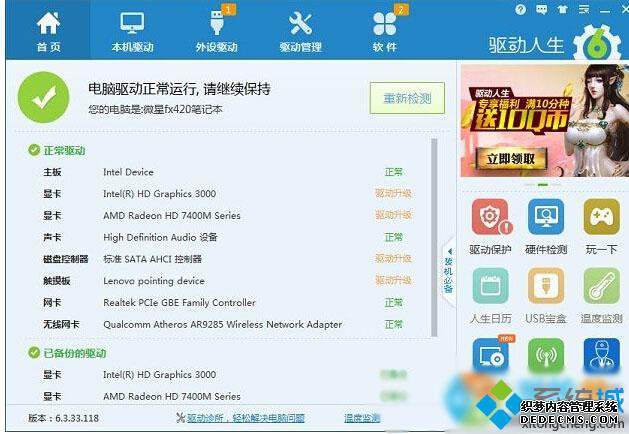Screen dimensions: 629x434
Task: Click 驱动升级 for Intel(R) HD Graphics 3000
Action: (x=393, y=194)
